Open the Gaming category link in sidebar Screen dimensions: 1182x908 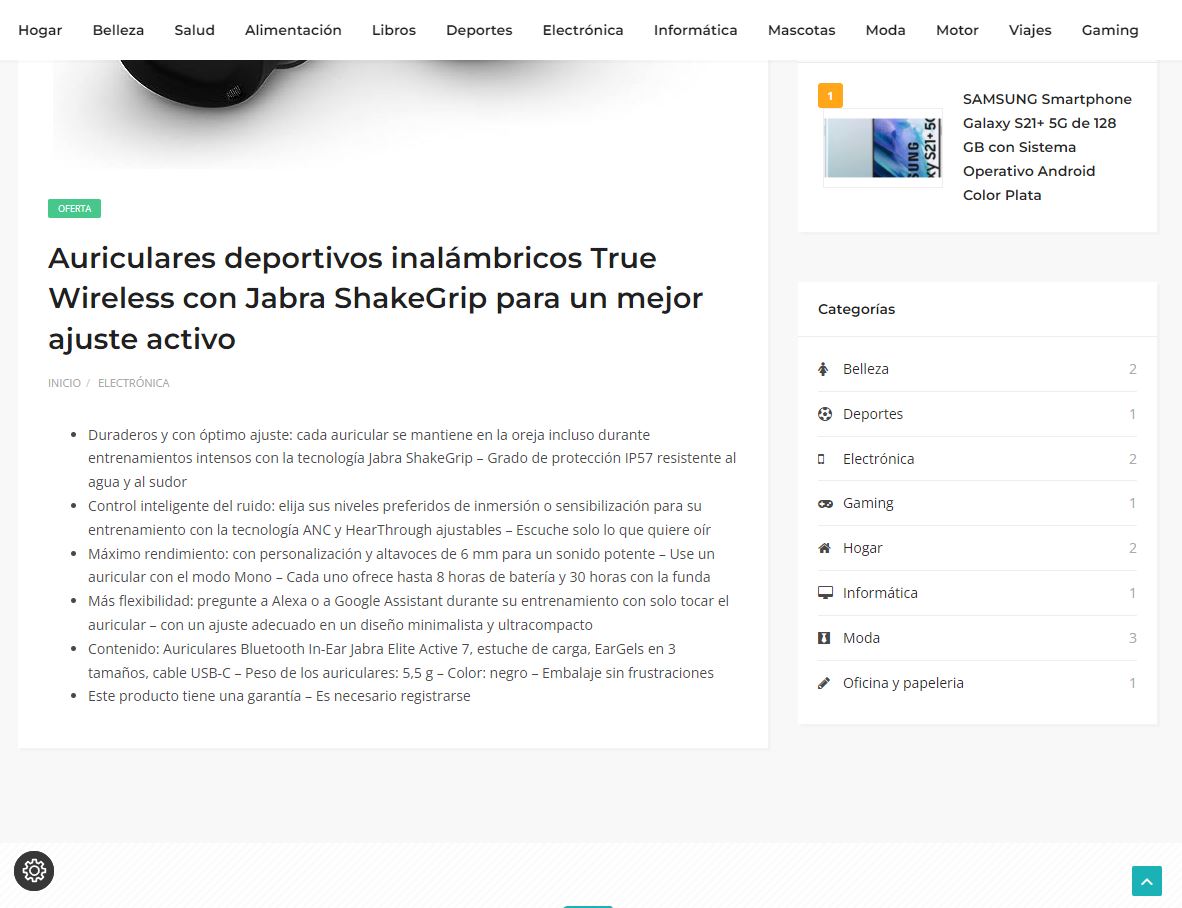click(x=868, y=503)
